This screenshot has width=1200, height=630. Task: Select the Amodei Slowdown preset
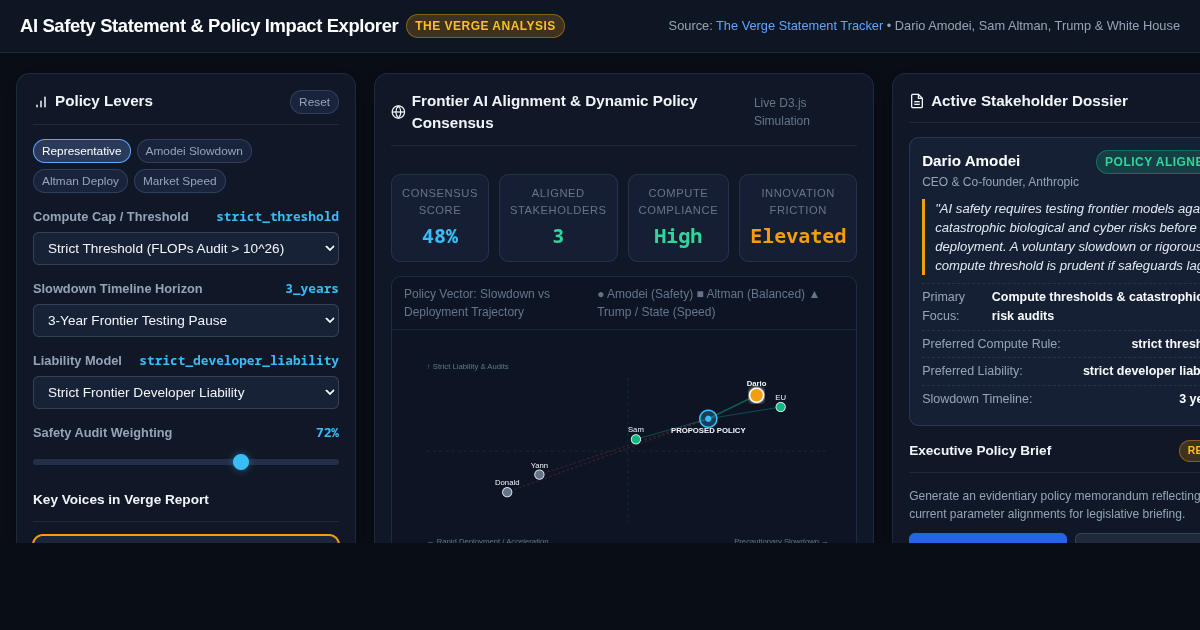[194, 151]
